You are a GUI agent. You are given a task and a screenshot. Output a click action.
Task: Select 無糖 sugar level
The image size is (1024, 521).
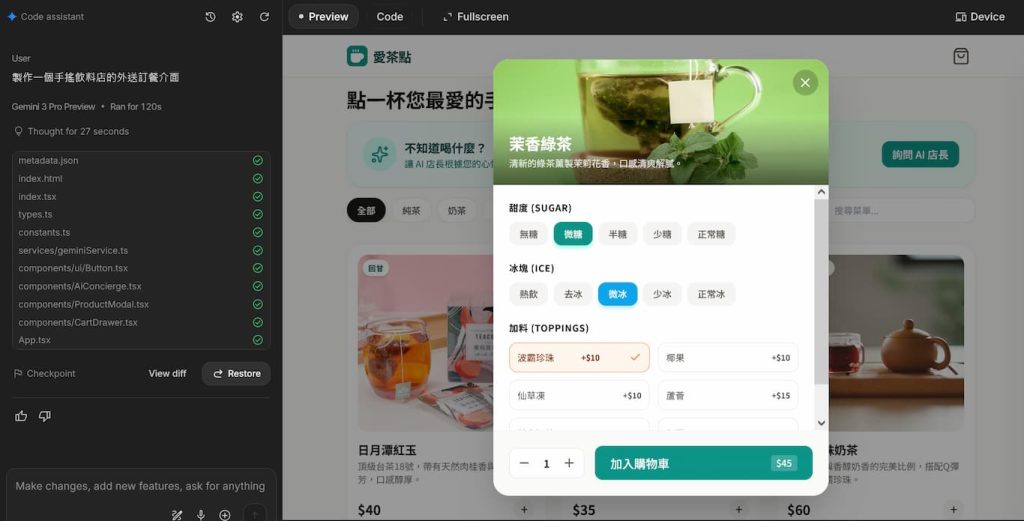528,234
